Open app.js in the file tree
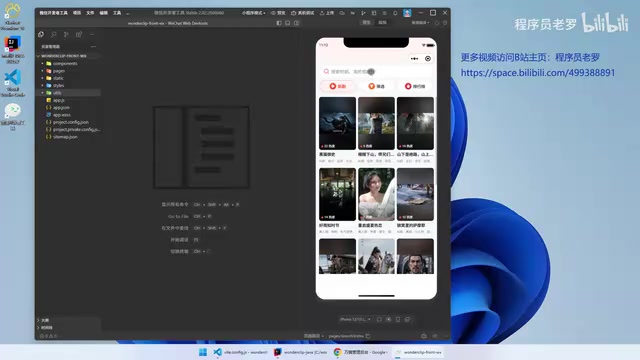This screenshot has height=360, width=640. click(x=58, y=100)
